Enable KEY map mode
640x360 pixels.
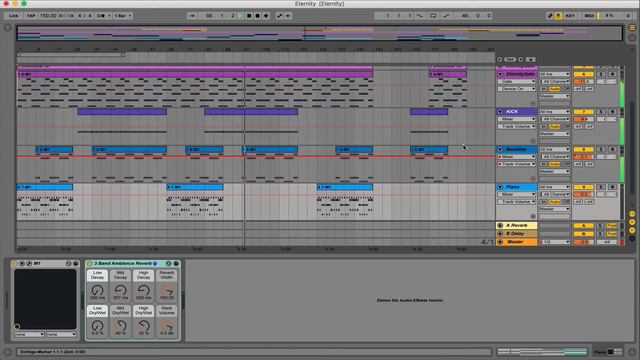(570, 16)
